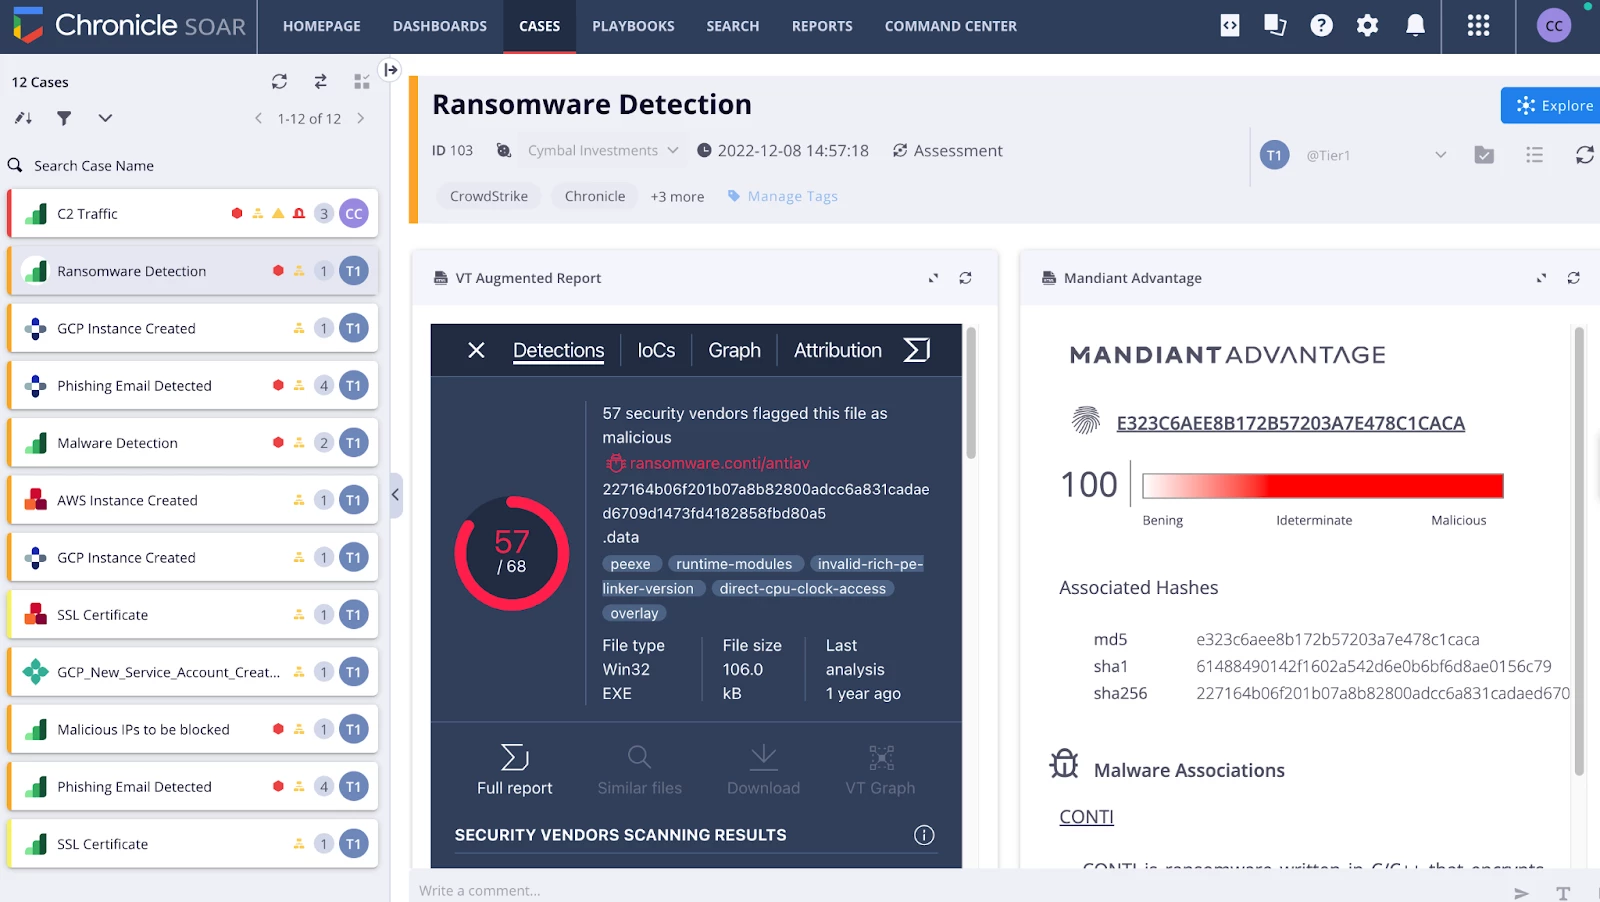The image size is (1600, 902).
Task: Open the cases filter funnel
Action: click(64, 118)
